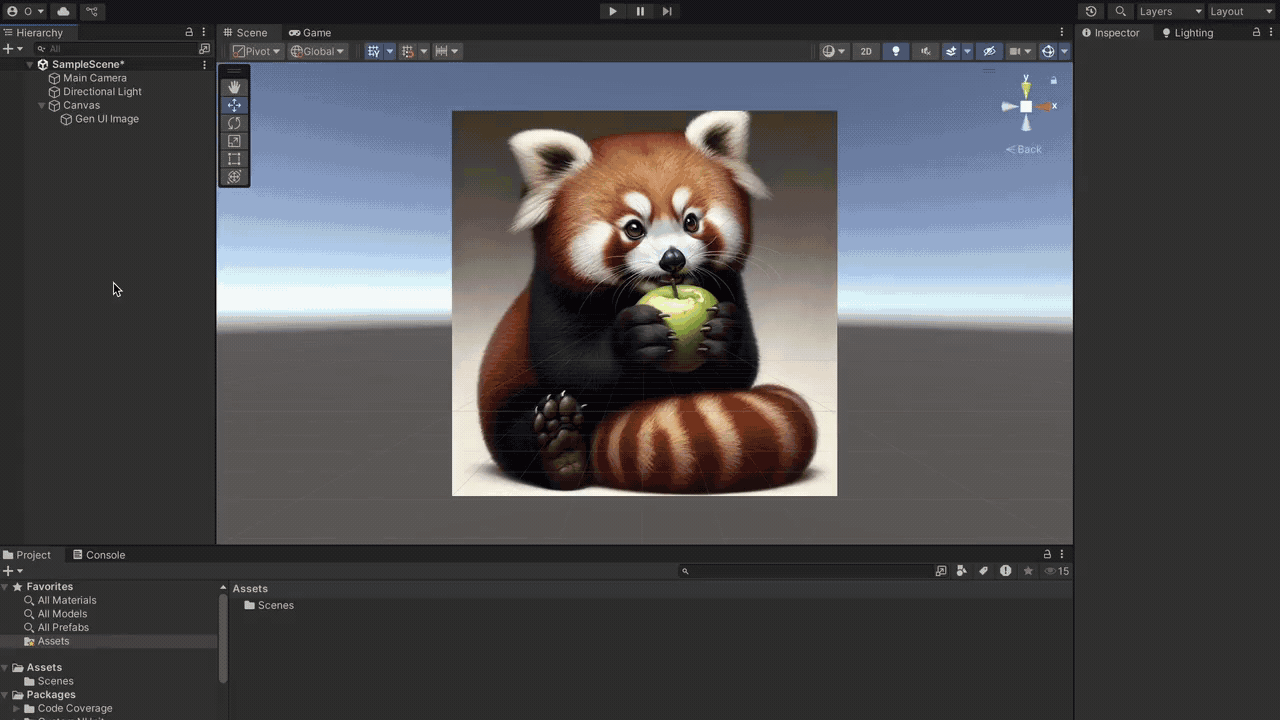This screenshot has width=1280, height=720.
Task: Toggle scene visibility of hidden objects
Action: click(989, 51)
